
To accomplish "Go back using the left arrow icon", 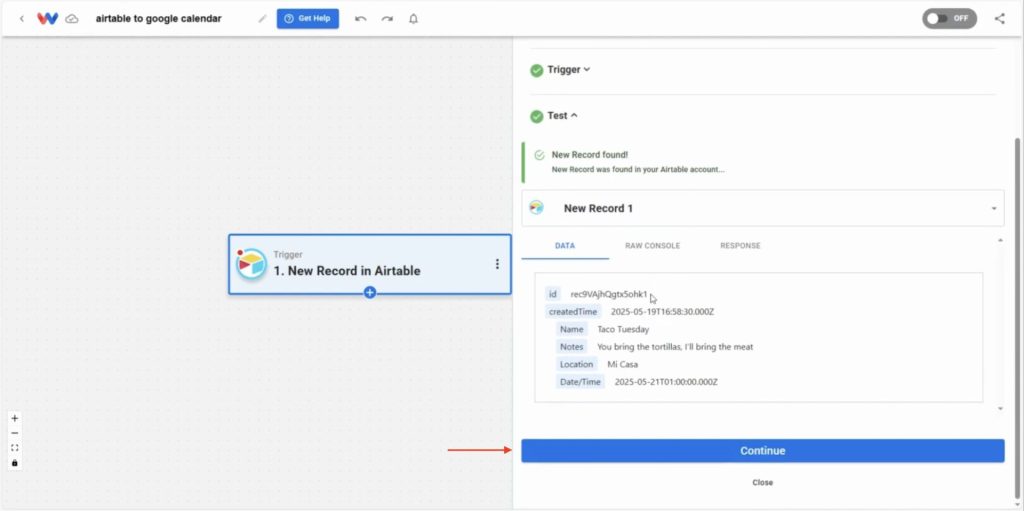I will 22,19.
